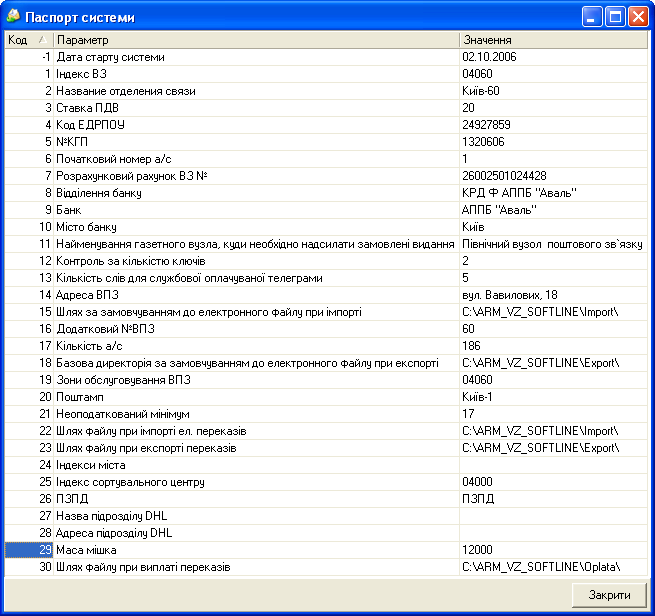Click the Значення column header

(x=553, y=40)
